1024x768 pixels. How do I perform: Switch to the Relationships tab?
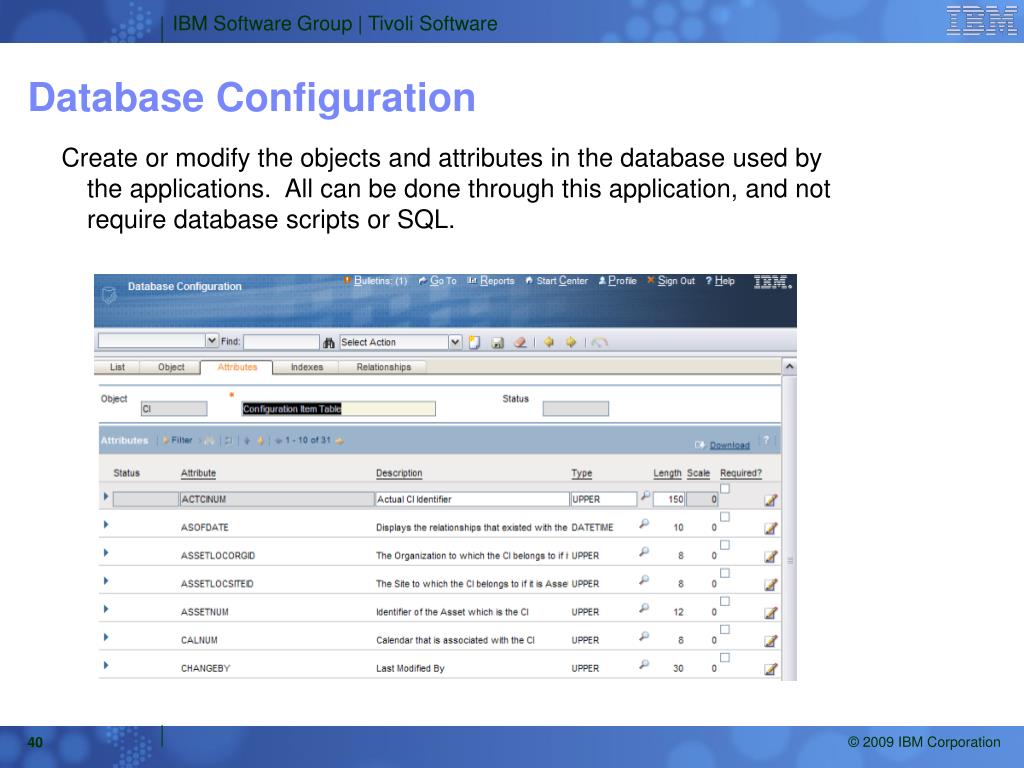[384, 367]
